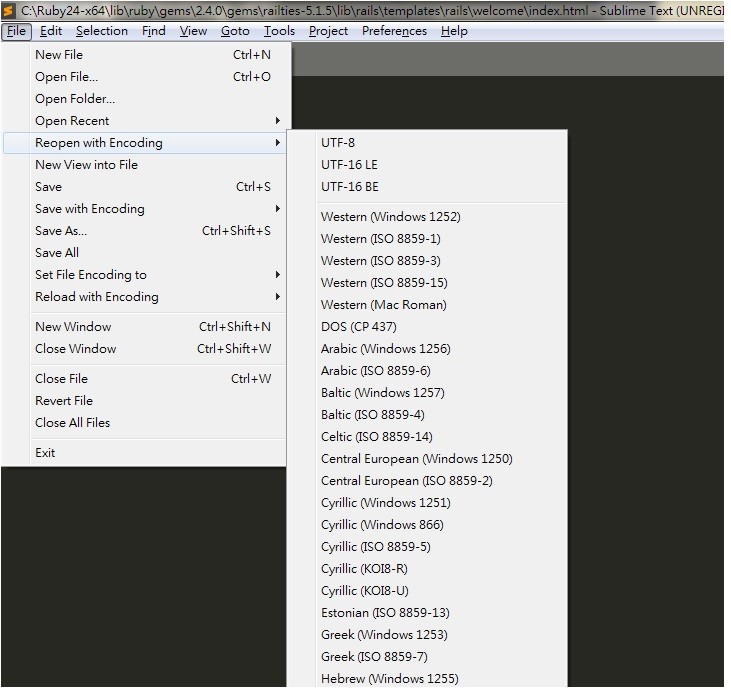Select Celtic (ISO 8859-14) encoding
The height and width of the screenshot is (690, 731).
[x=428, y=436]
